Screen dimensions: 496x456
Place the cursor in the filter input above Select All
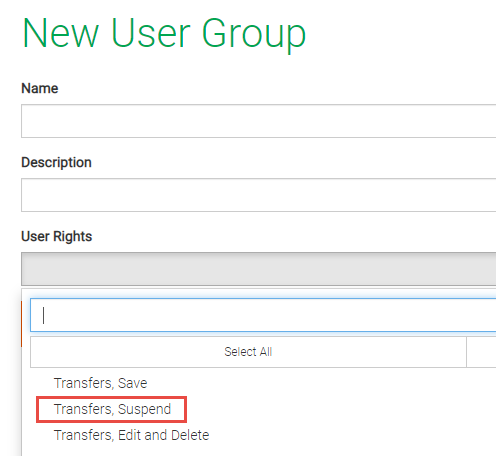tap(263, 315)
